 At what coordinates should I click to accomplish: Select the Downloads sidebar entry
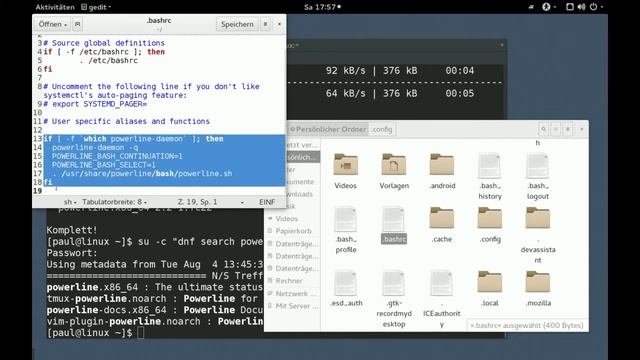click(303, 194)
